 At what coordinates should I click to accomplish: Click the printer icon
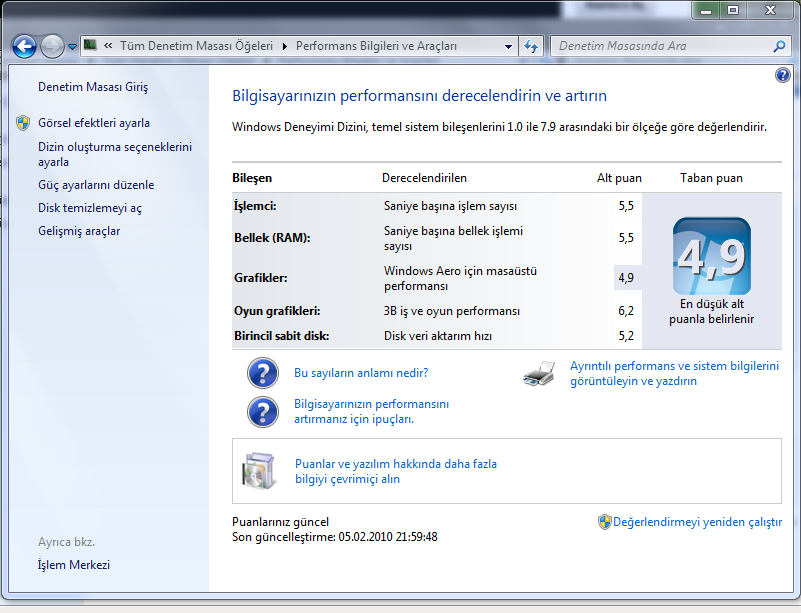tap(539, 373)
